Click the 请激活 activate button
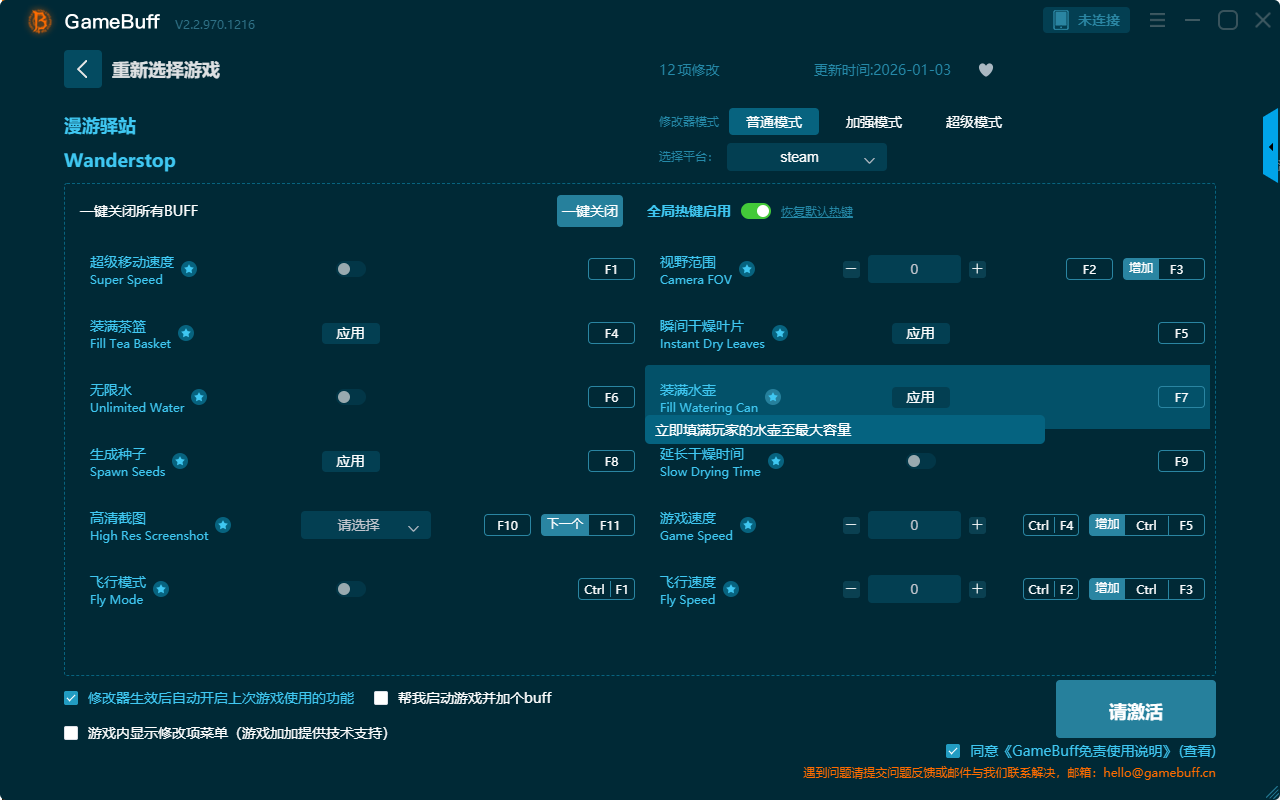The image size is (1280, 800). [x=1135, y=710]
